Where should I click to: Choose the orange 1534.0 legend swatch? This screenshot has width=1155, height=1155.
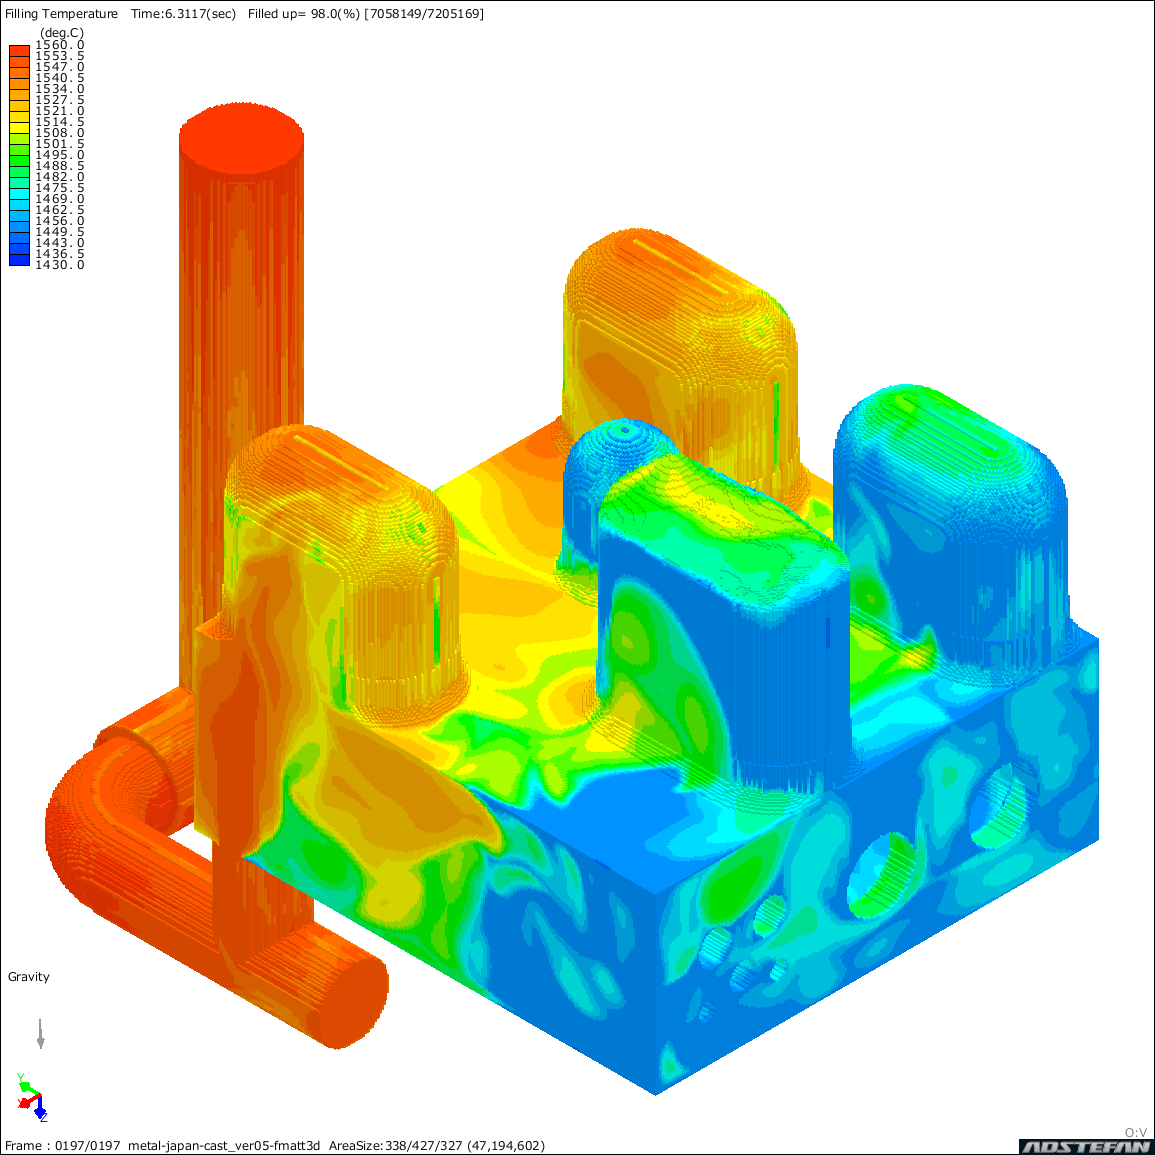coord(19,89)
